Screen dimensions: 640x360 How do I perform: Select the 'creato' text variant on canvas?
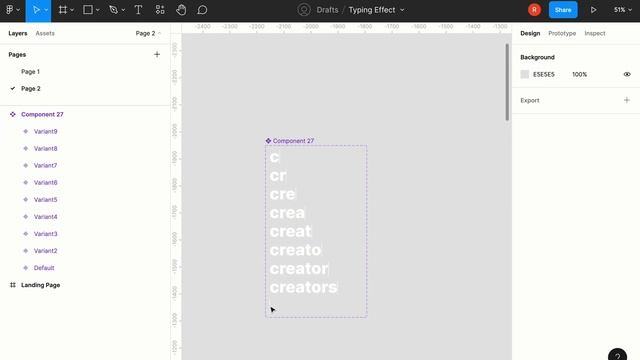click(295, 250)
